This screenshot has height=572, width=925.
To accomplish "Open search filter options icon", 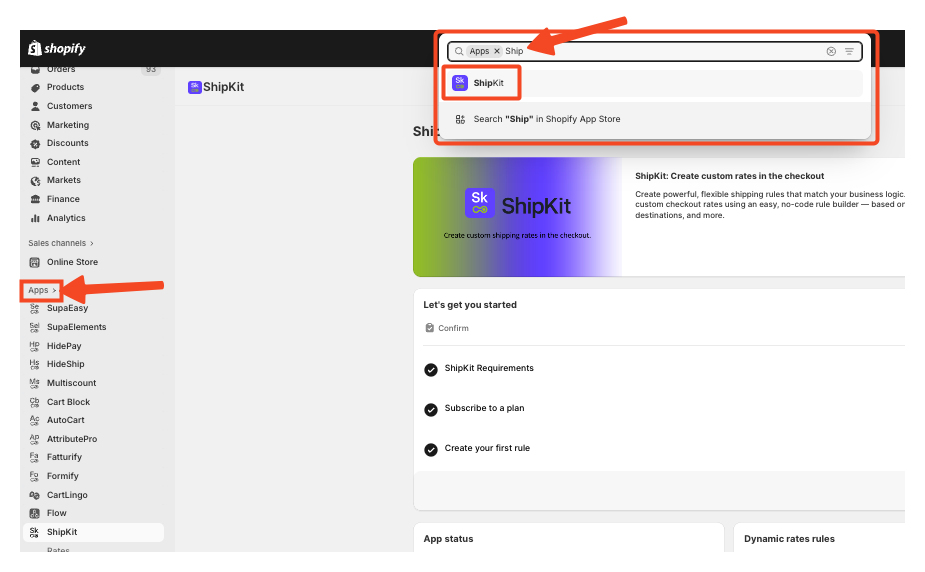I will tap(849, 51).
